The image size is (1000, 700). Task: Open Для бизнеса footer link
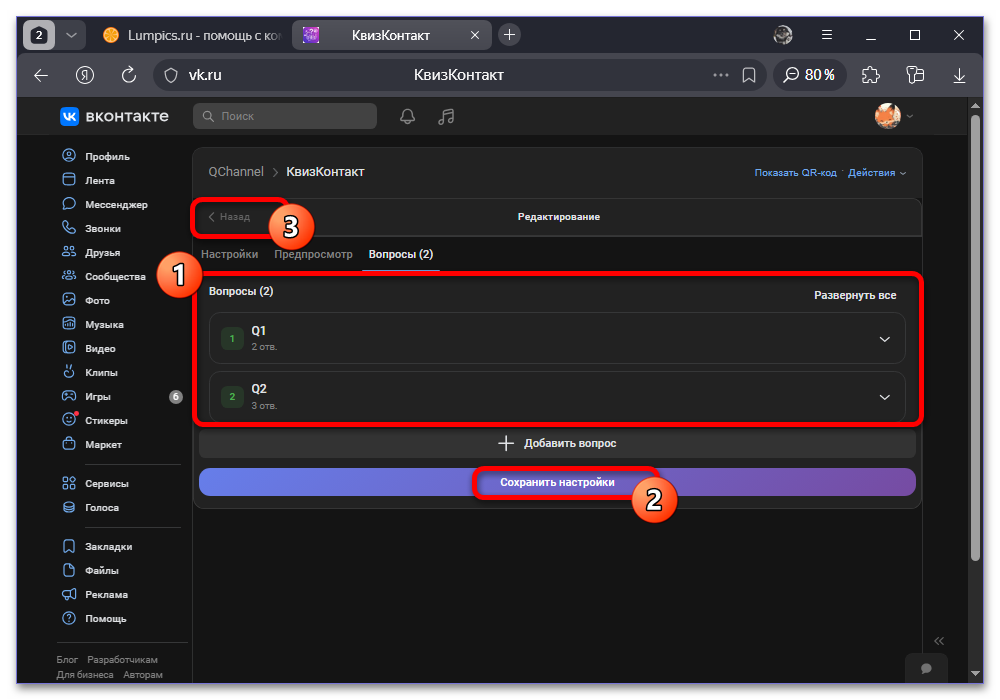pyautogui.click(x=85, y=674)
